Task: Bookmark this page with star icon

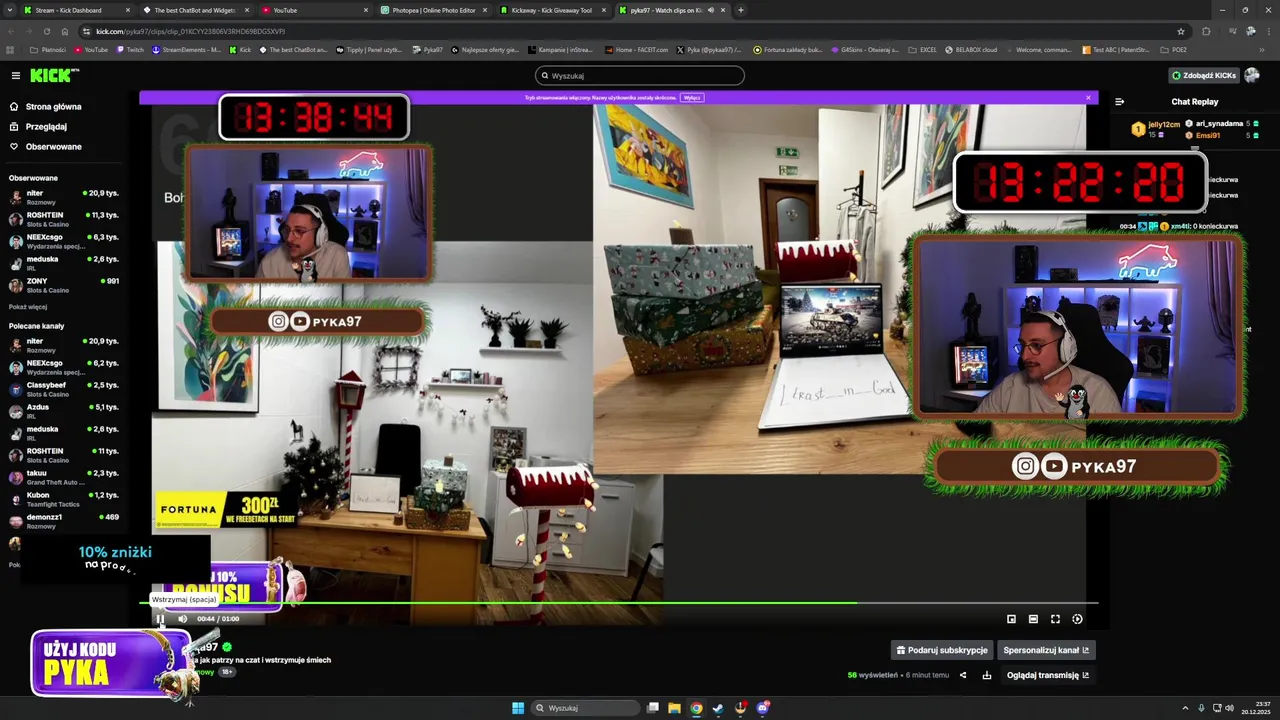Action: point(1181,31)
